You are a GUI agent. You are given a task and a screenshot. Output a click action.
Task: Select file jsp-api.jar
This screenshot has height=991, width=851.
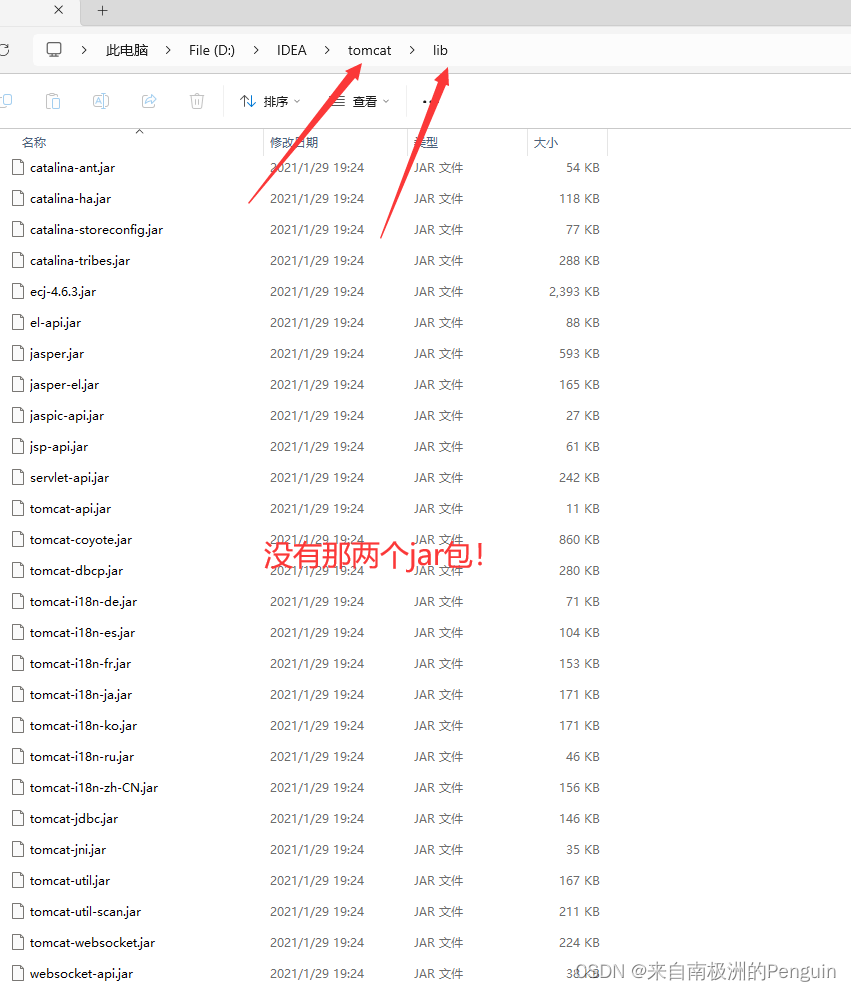click(x=59, y=446)
